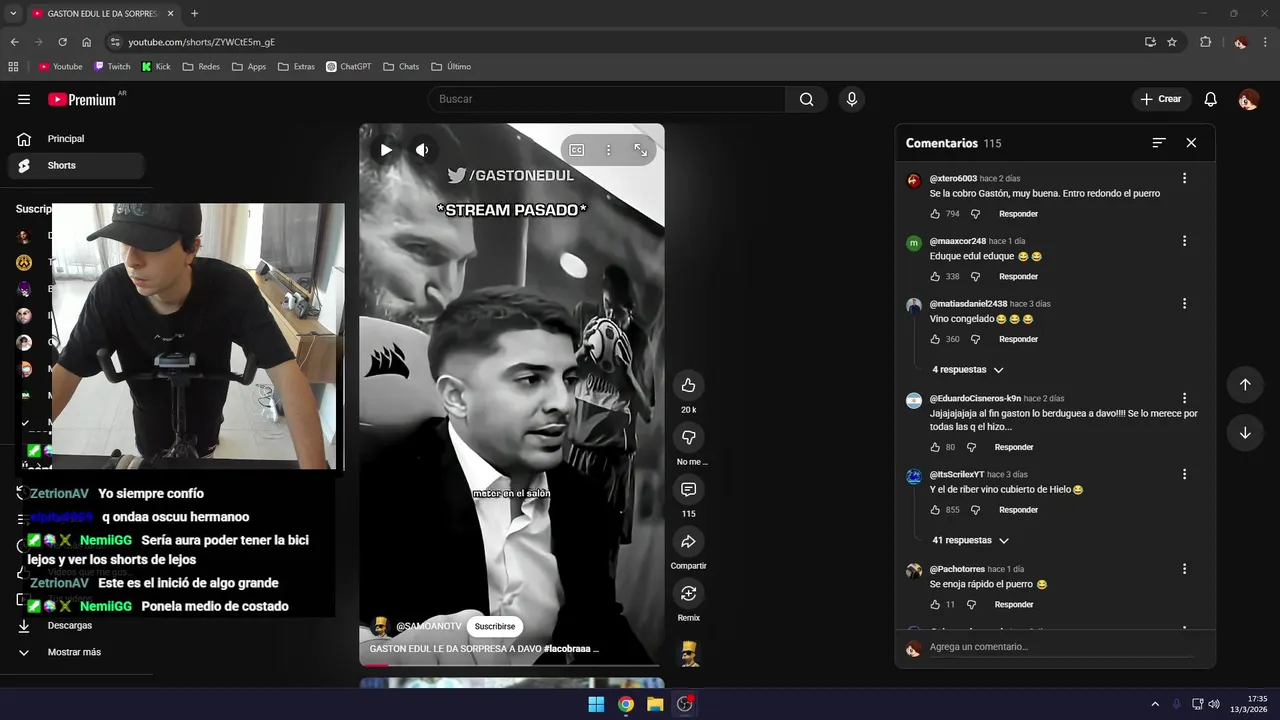Image resolution: width=1280 pixels, height=720 pixels.
Task: Start voice search with microphone icon
Action: pyautogui.click(x=852, y=99)
